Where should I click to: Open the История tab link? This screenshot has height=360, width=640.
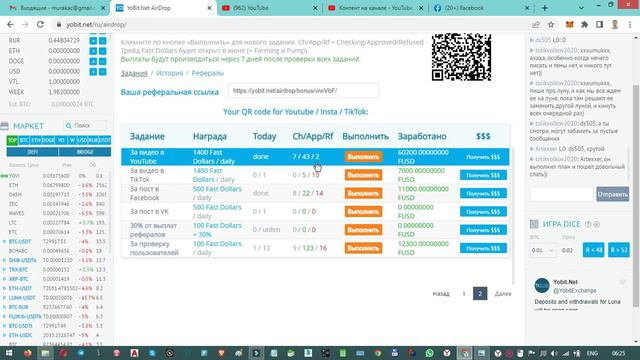[169, 73]
